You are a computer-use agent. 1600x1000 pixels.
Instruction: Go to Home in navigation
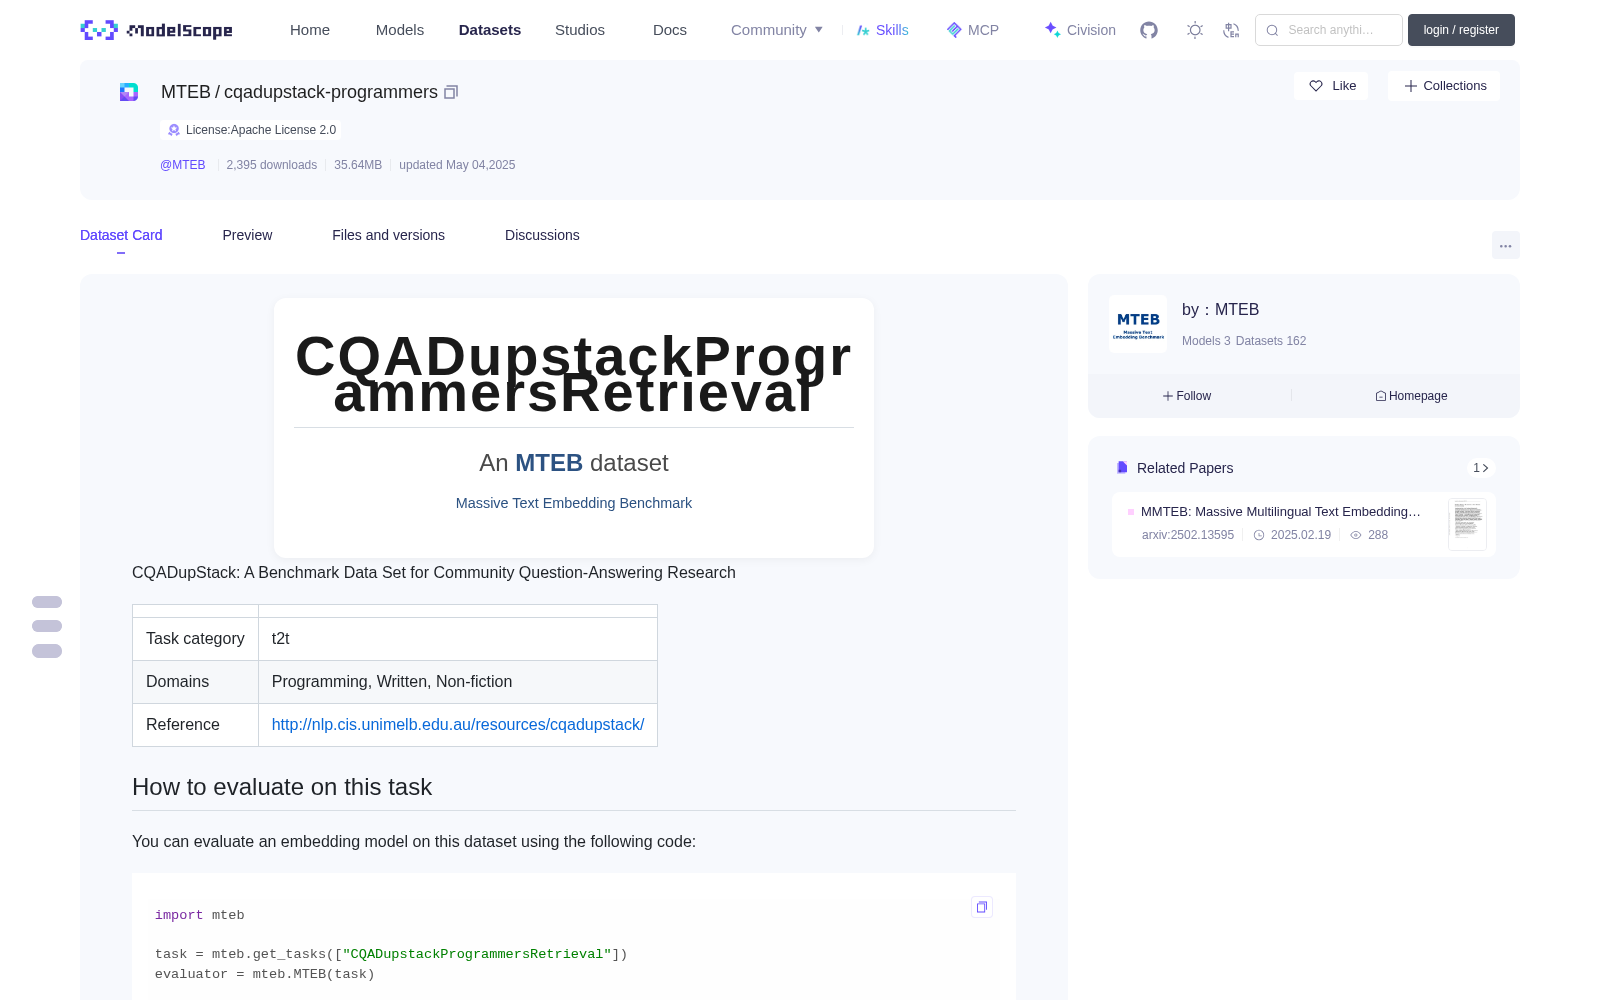(310, 30)
